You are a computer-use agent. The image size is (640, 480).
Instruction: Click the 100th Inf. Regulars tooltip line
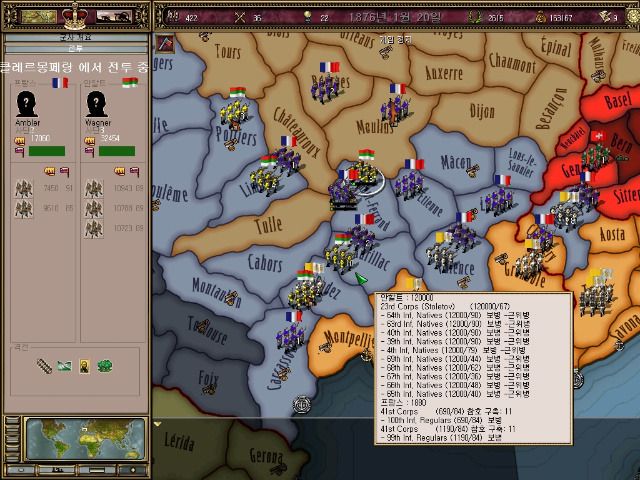click(x=441, y=420)
